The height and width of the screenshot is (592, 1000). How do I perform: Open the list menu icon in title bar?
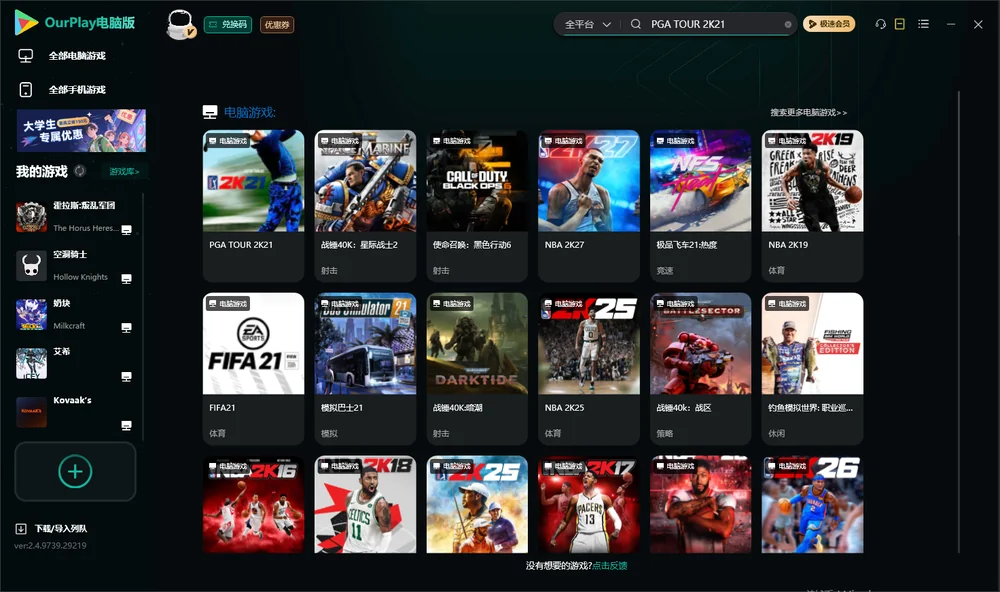pos(923,24)
